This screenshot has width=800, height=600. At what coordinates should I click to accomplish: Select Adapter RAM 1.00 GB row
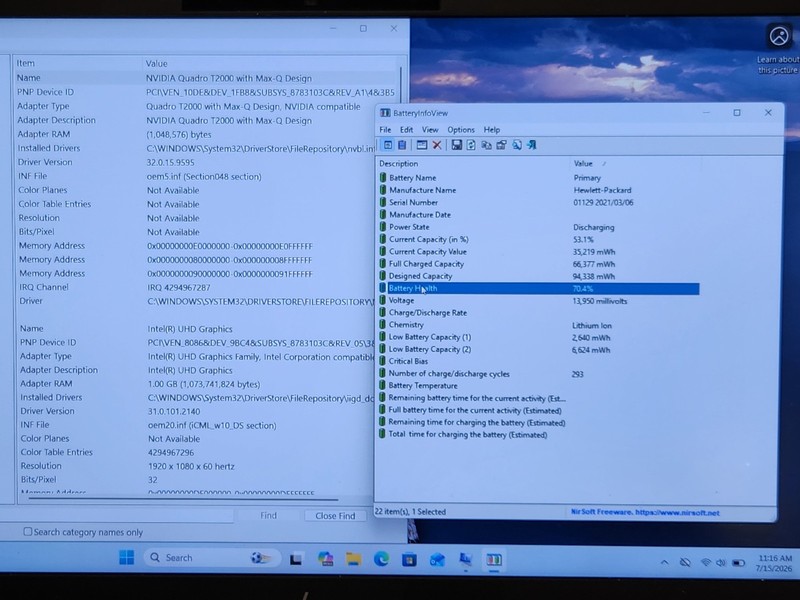[196, 384]
